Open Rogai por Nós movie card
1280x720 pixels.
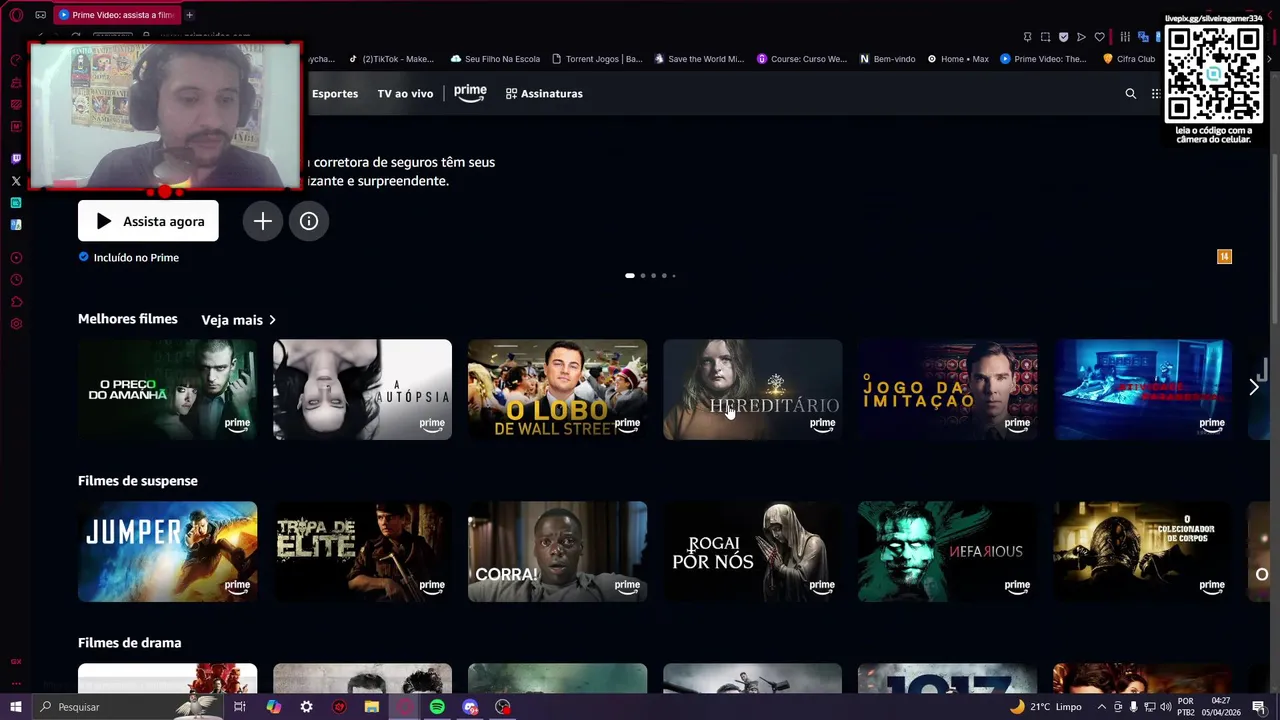[752, 551]
